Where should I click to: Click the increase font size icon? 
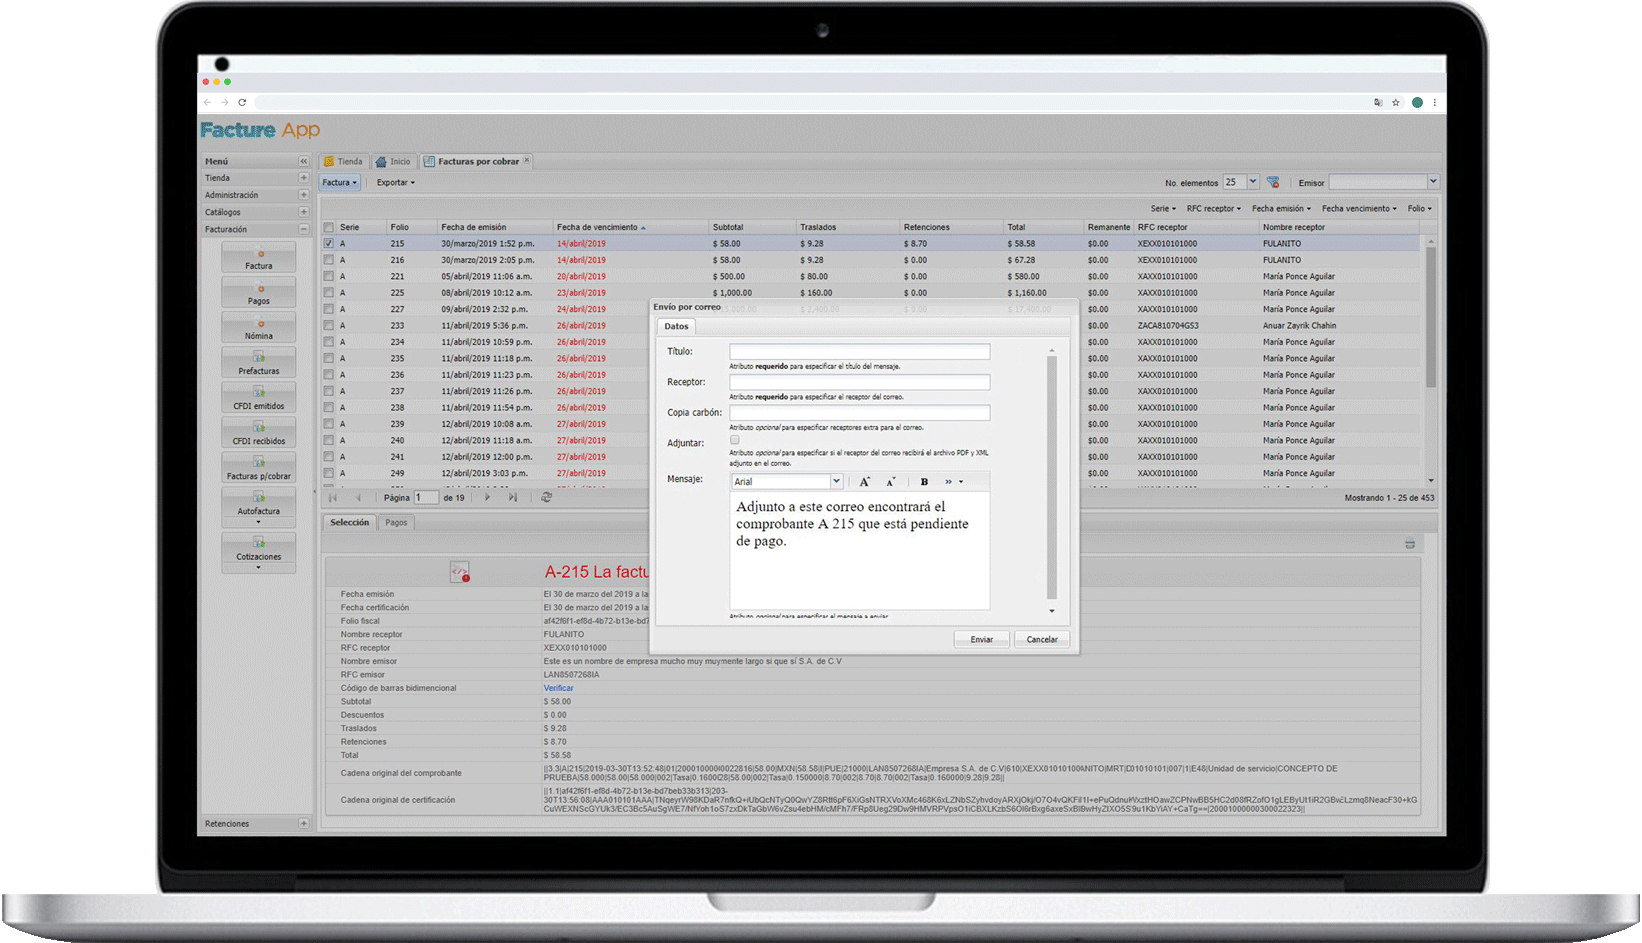point(865,482)
